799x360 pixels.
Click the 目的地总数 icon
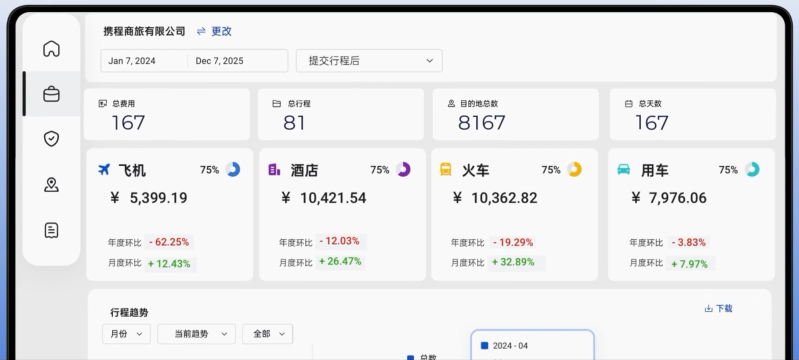451,104
